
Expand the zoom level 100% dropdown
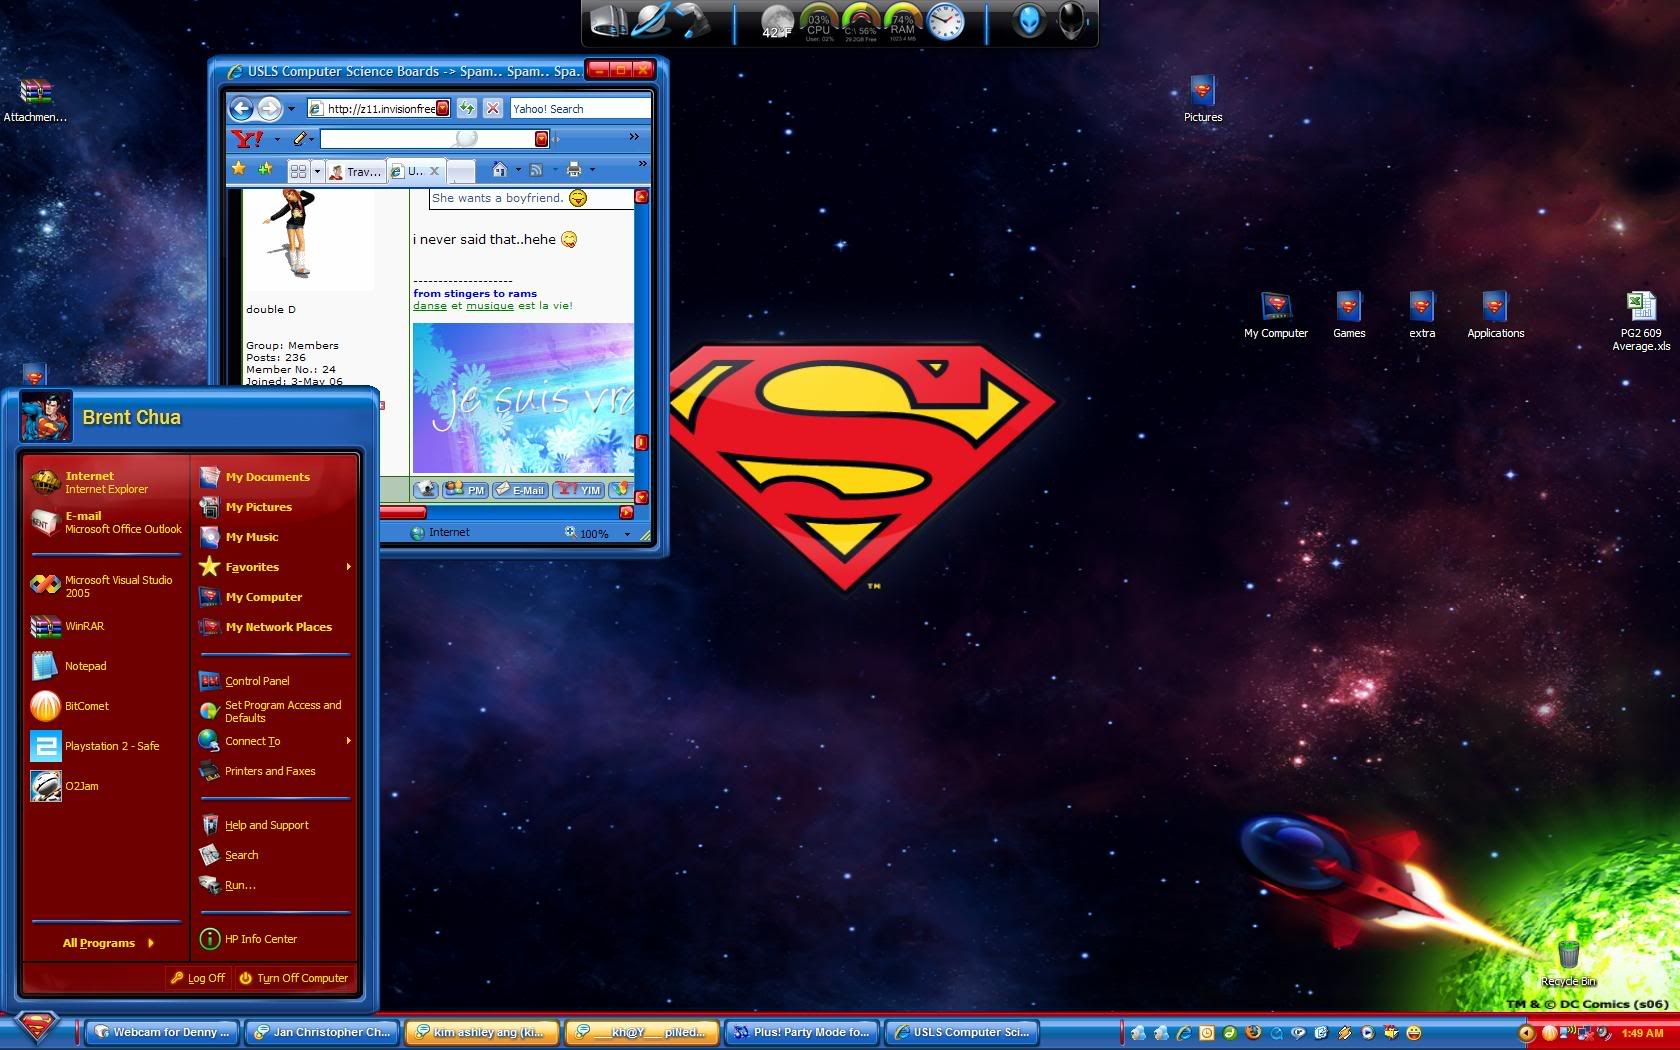[x=627, y=534]
